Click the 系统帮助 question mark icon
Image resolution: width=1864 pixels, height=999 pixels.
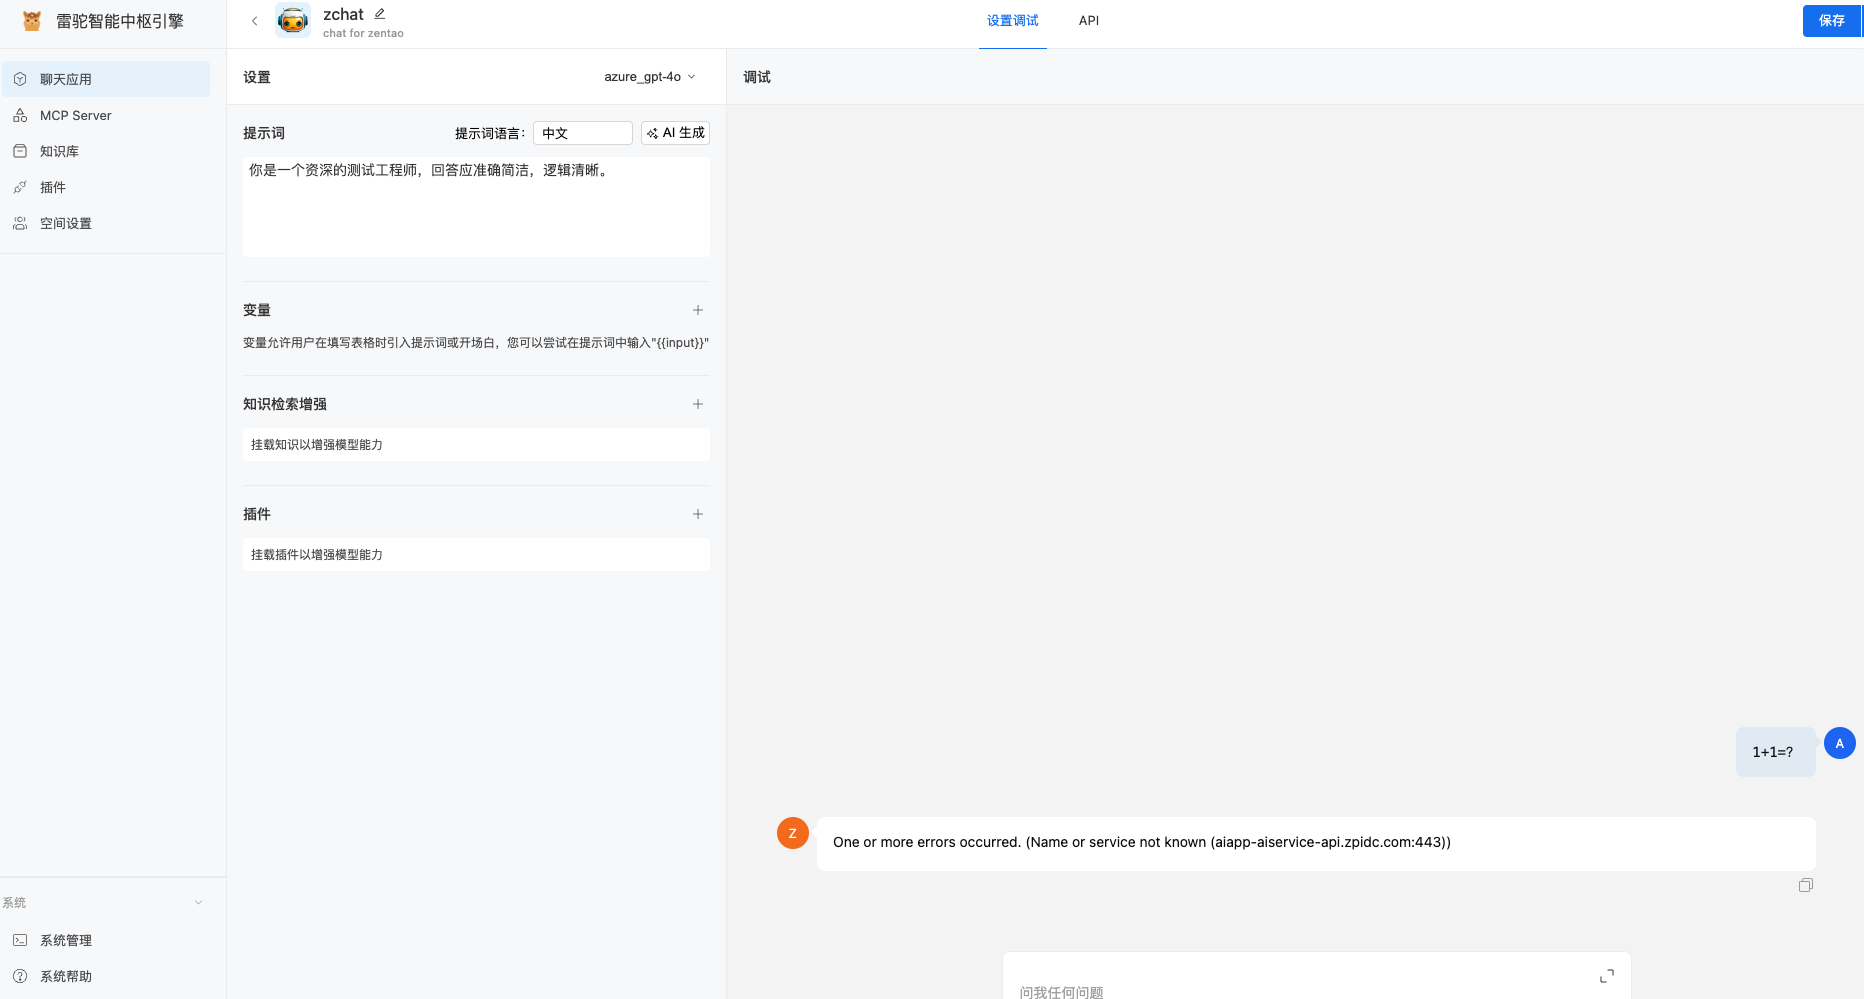point(20,976)
